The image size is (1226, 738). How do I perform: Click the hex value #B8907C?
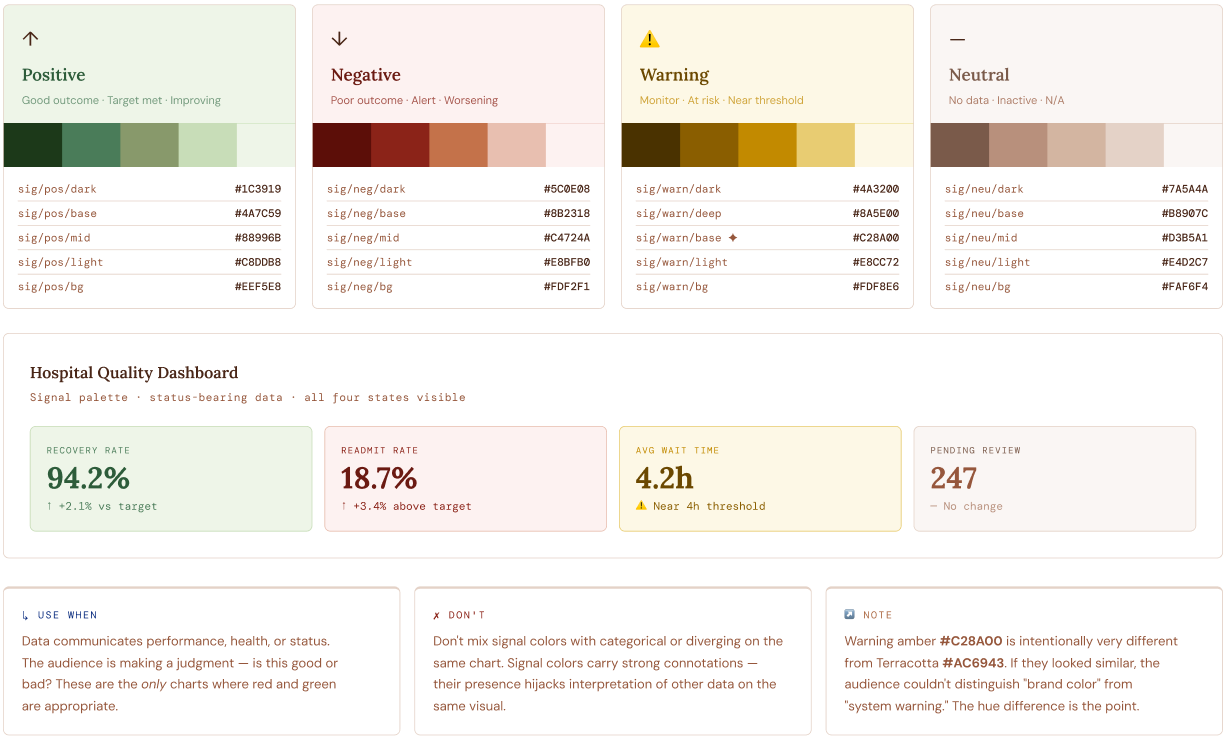coord(1185,213)
